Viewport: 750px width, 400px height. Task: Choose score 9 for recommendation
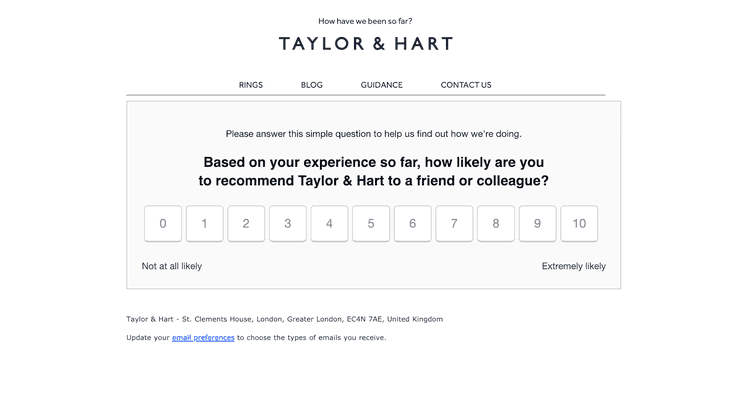538,224
